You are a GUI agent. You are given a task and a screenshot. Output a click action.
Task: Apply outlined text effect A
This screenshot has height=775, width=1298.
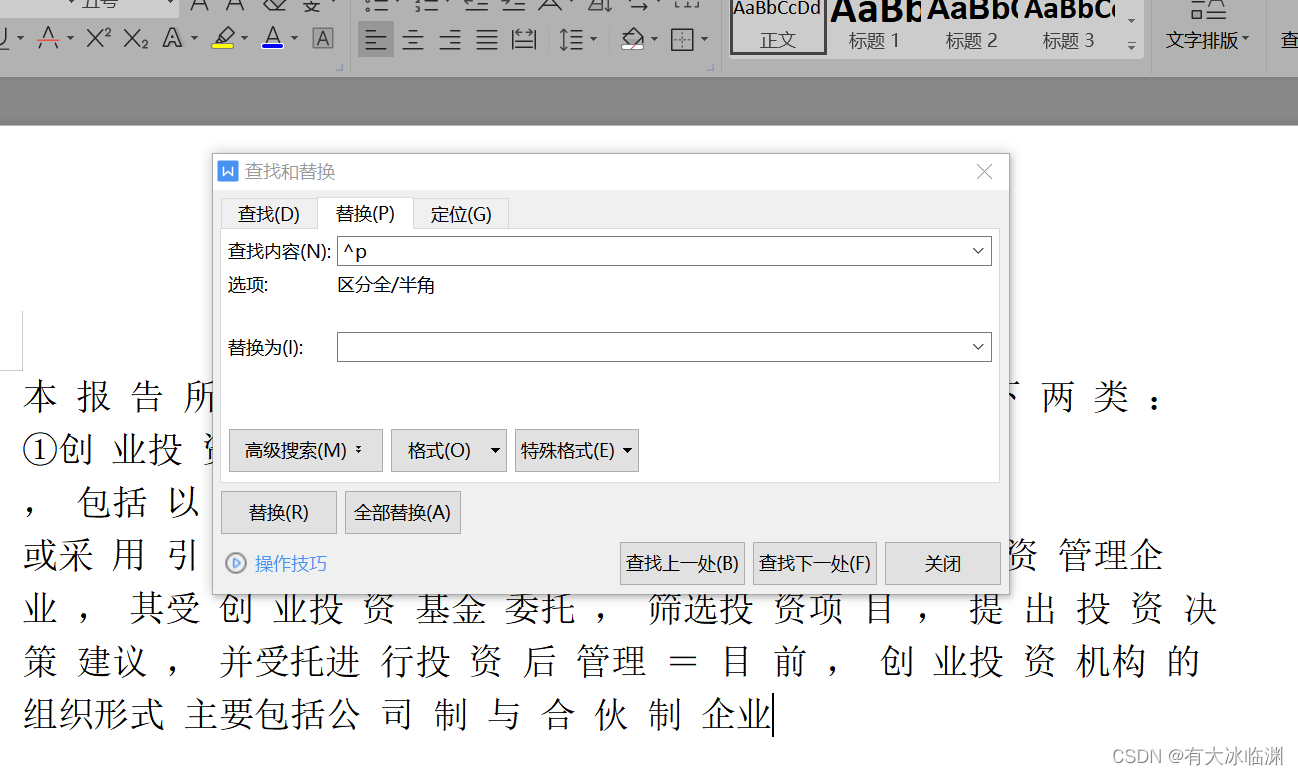tap(172, 39)
